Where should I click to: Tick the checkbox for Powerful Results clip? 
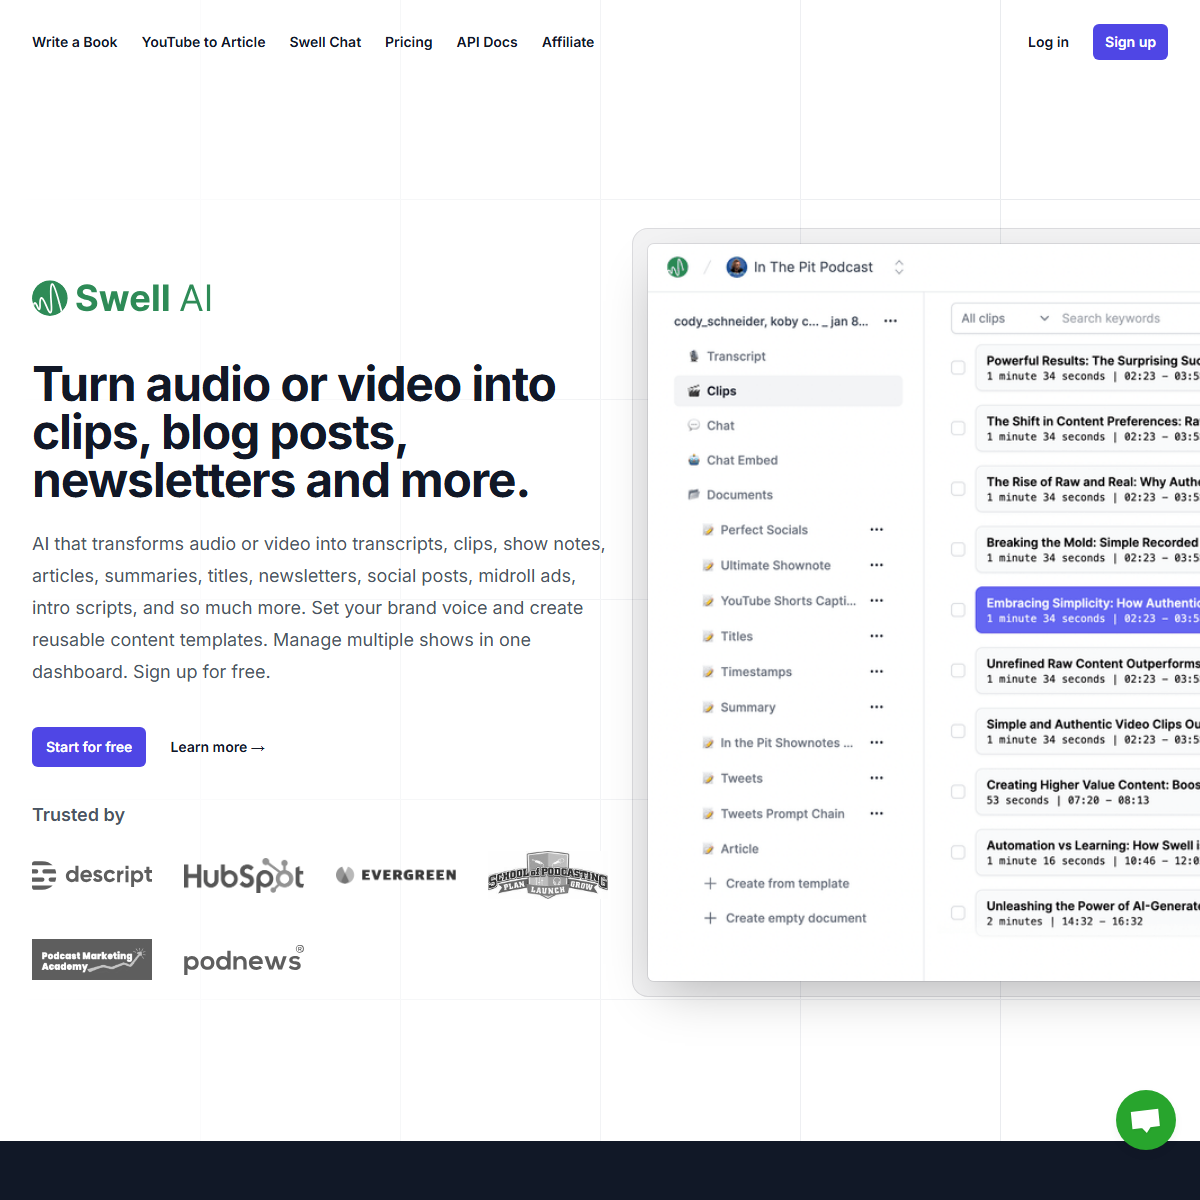[958, 368]
